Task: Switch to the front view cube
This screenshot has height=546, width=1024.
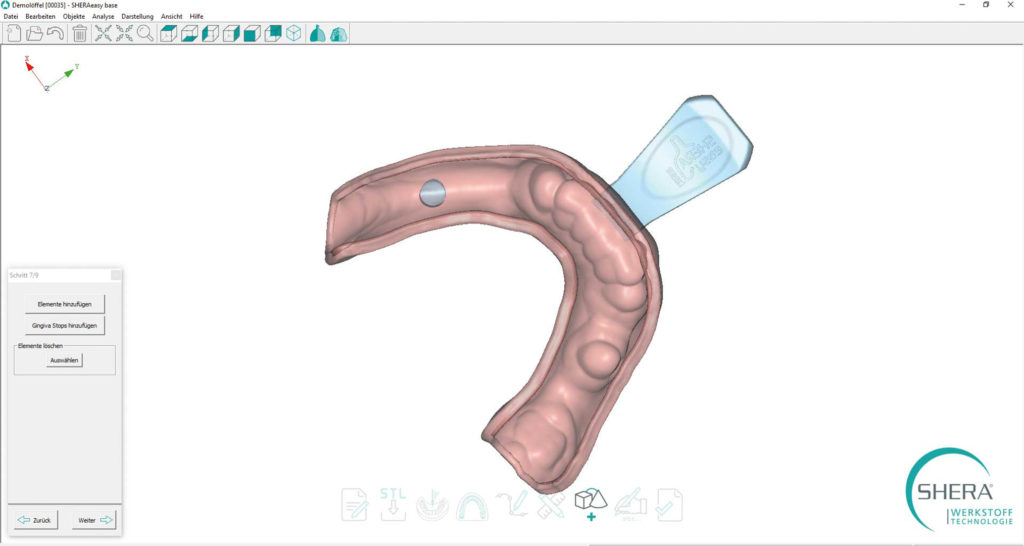Action: 252,33
